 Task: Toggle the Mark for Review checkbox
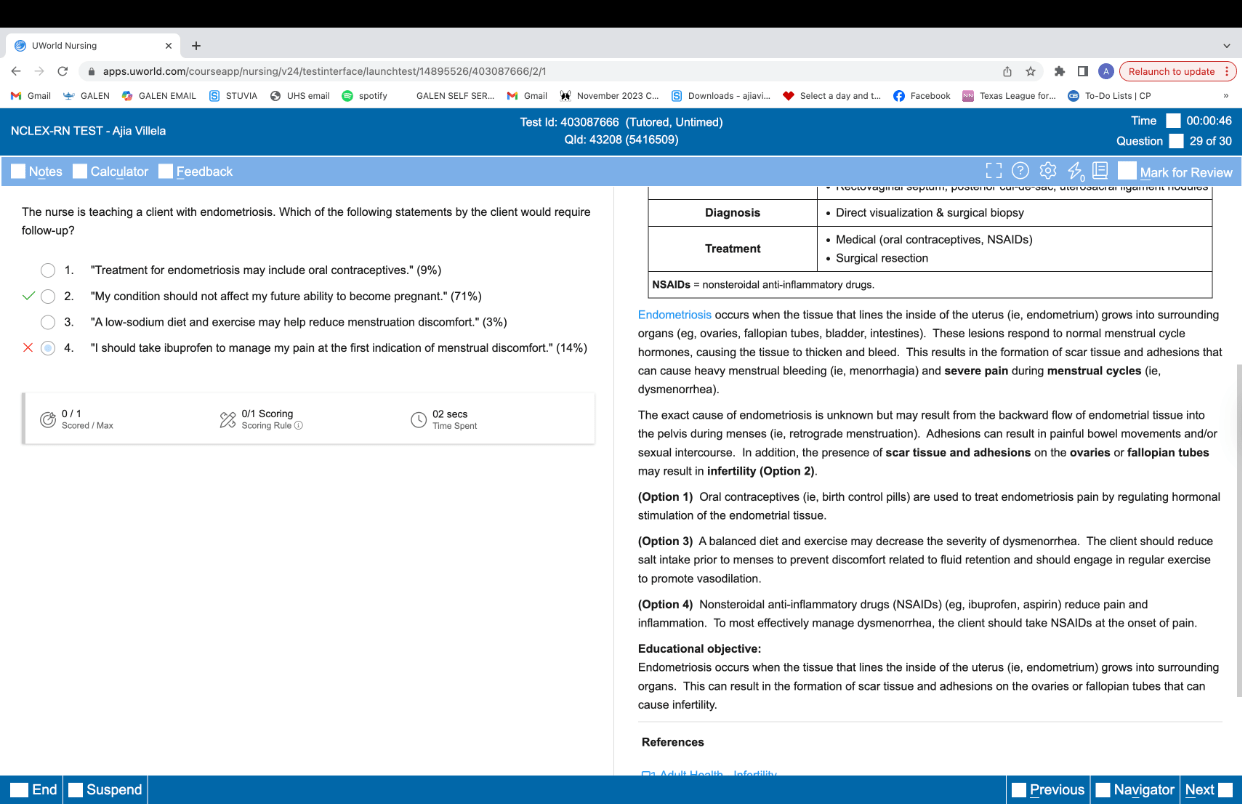[1127, 171]
